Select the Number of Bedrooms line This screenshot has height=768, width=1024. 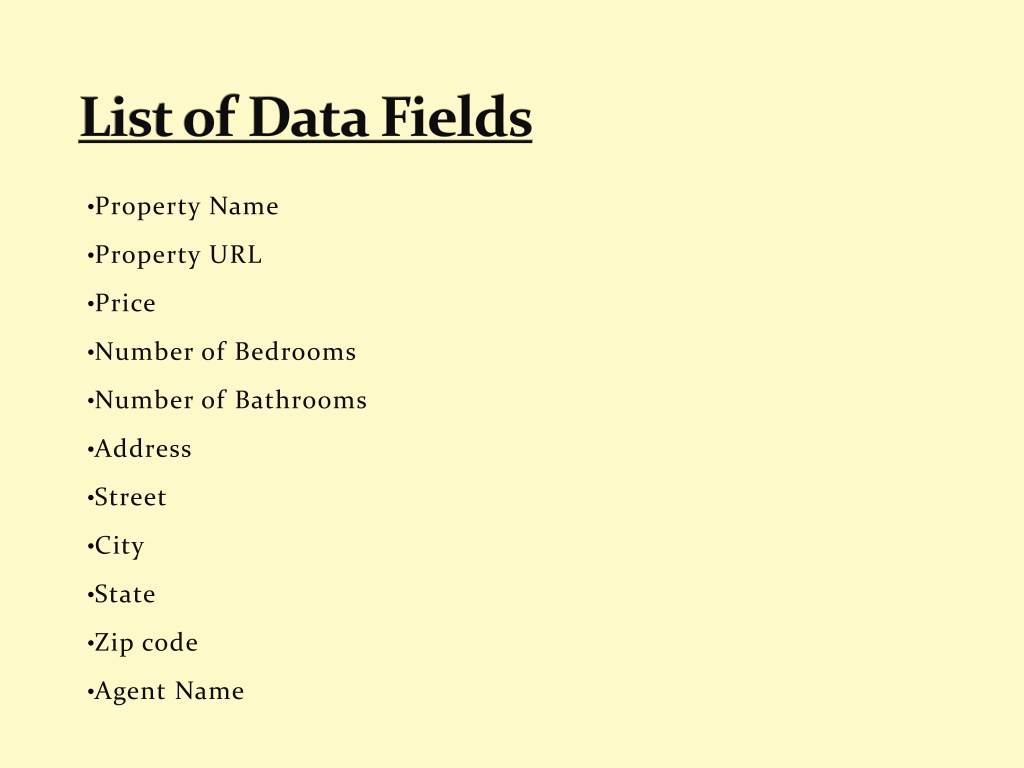(221, 351)
